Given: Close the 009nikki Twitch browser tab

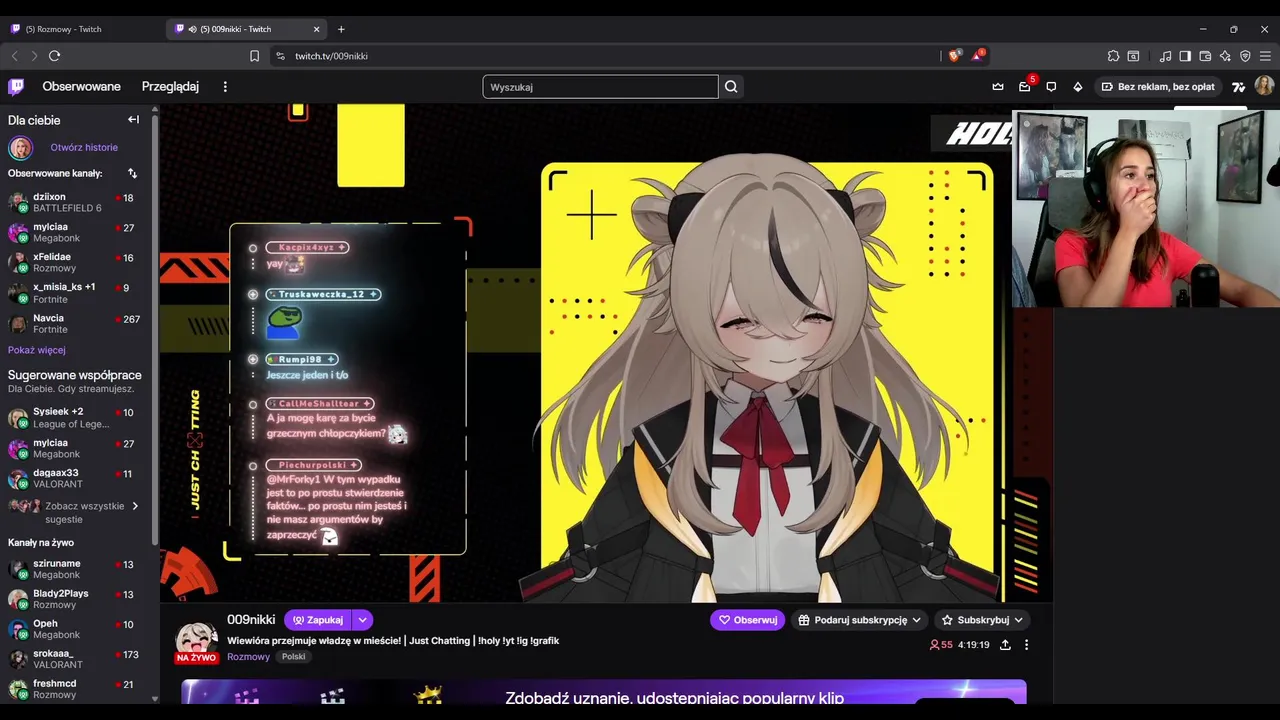Looking at the screenshot, I should [317, 29].
